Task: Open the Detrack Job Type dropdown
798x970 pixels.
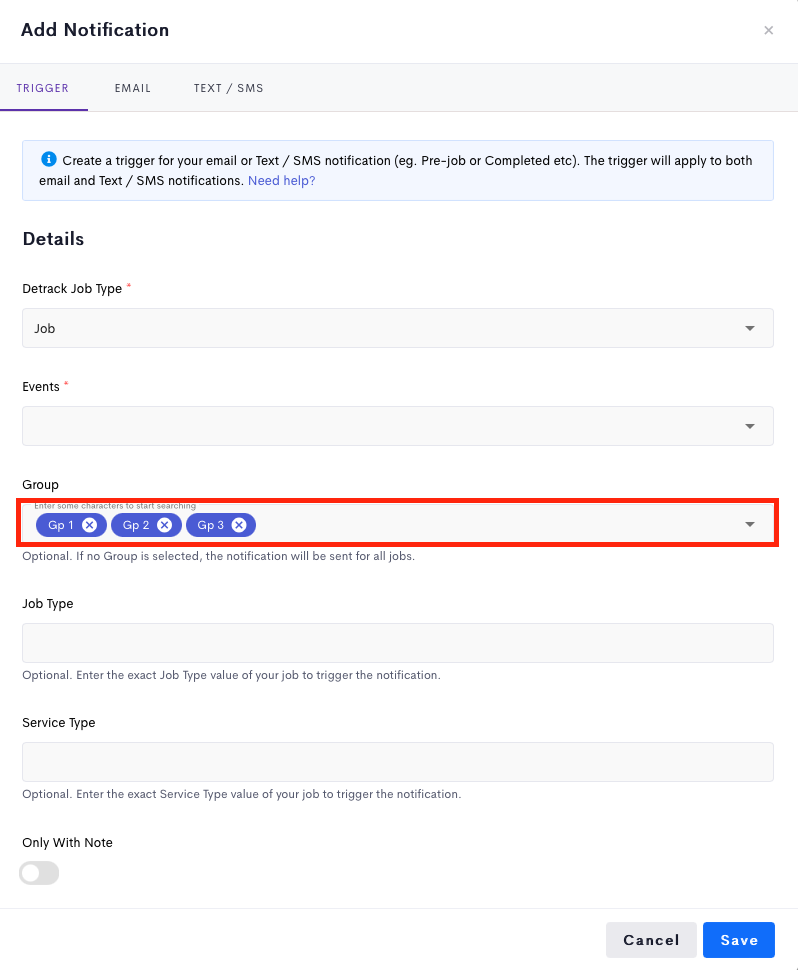Action: point(398,328)
